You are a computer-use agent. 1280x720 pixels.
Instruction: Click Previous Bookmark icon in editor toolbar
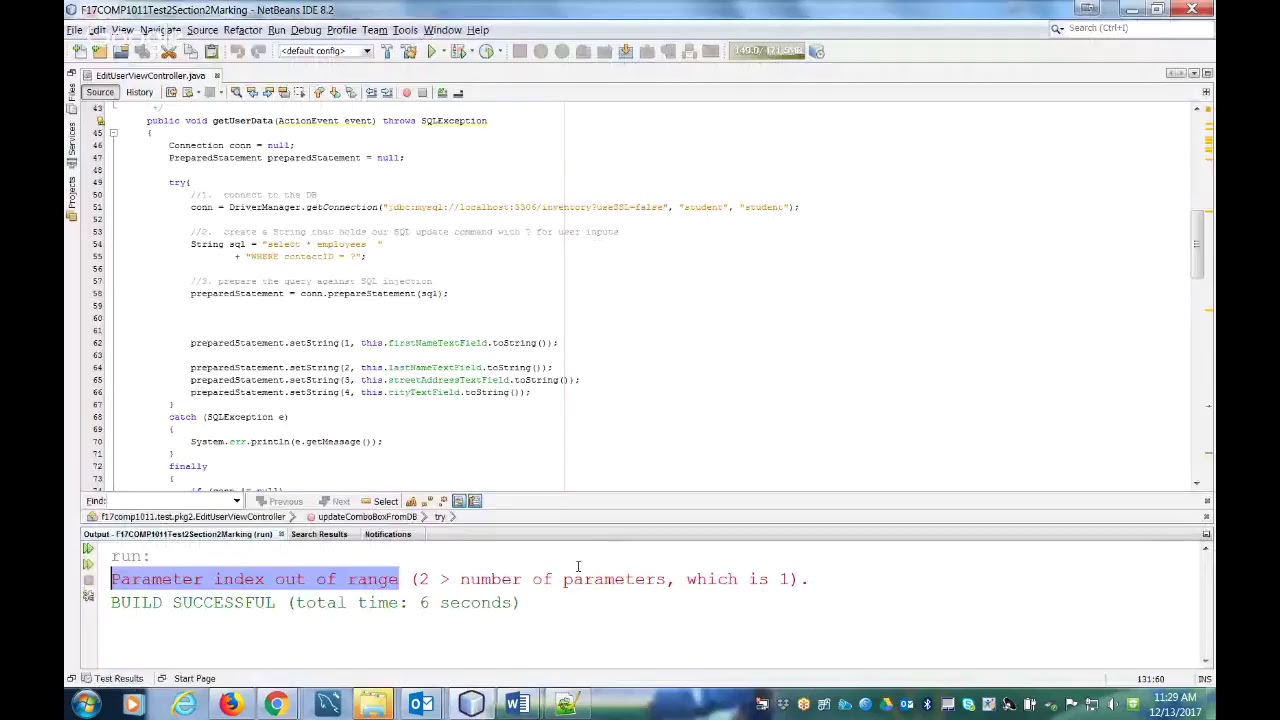coord(318,93)
